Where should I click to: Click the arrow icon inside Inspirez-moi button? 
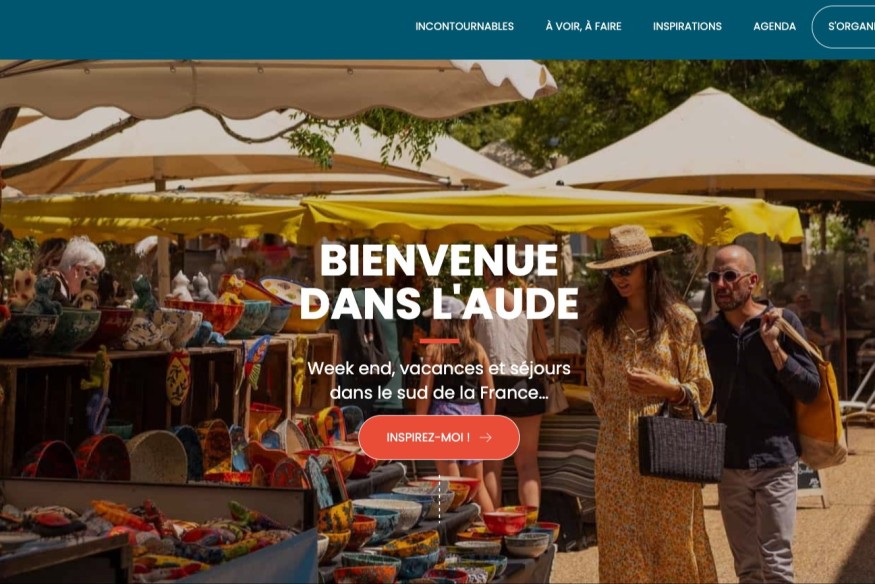[x=485, y=438]
